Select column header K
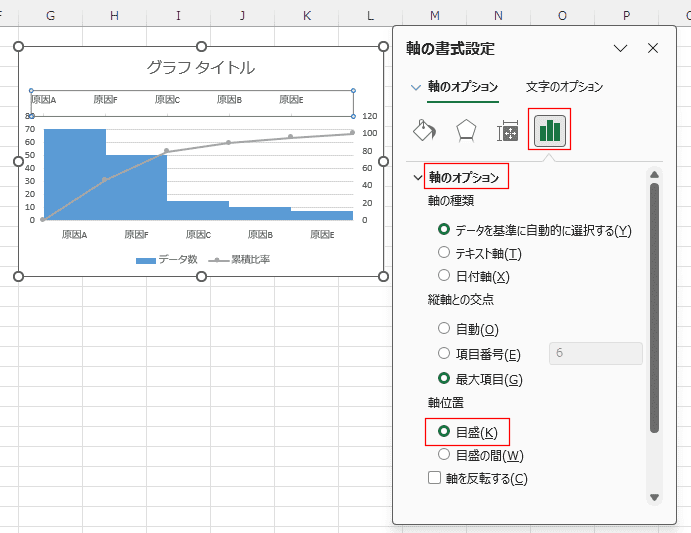Screen dimensions: 691x533 (x=307, y=15)
